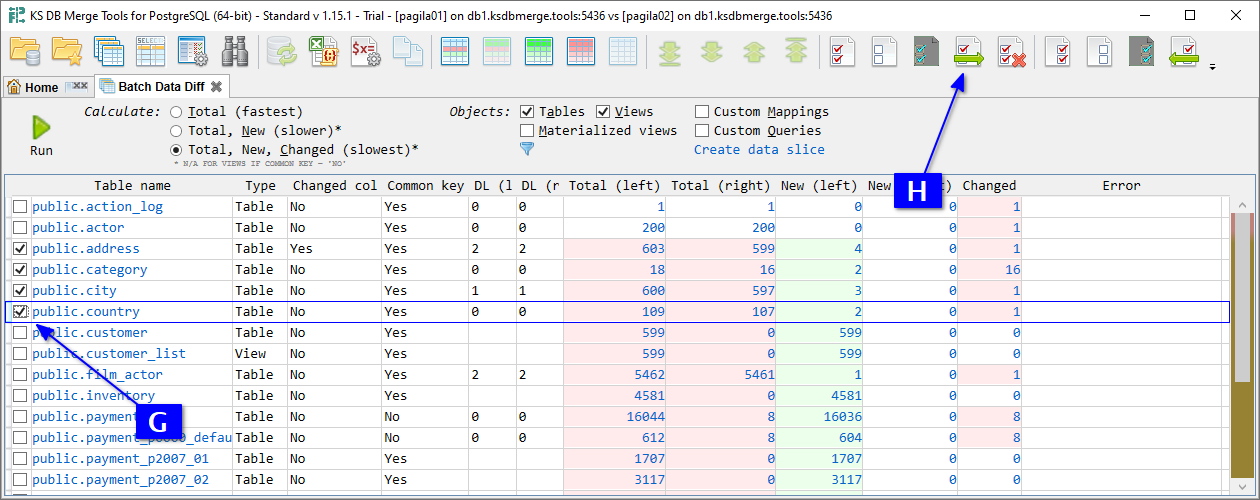Switch to the Home tab
Image resolution: width=1260 pixels, height=500 pixels.
click(33, 87)
